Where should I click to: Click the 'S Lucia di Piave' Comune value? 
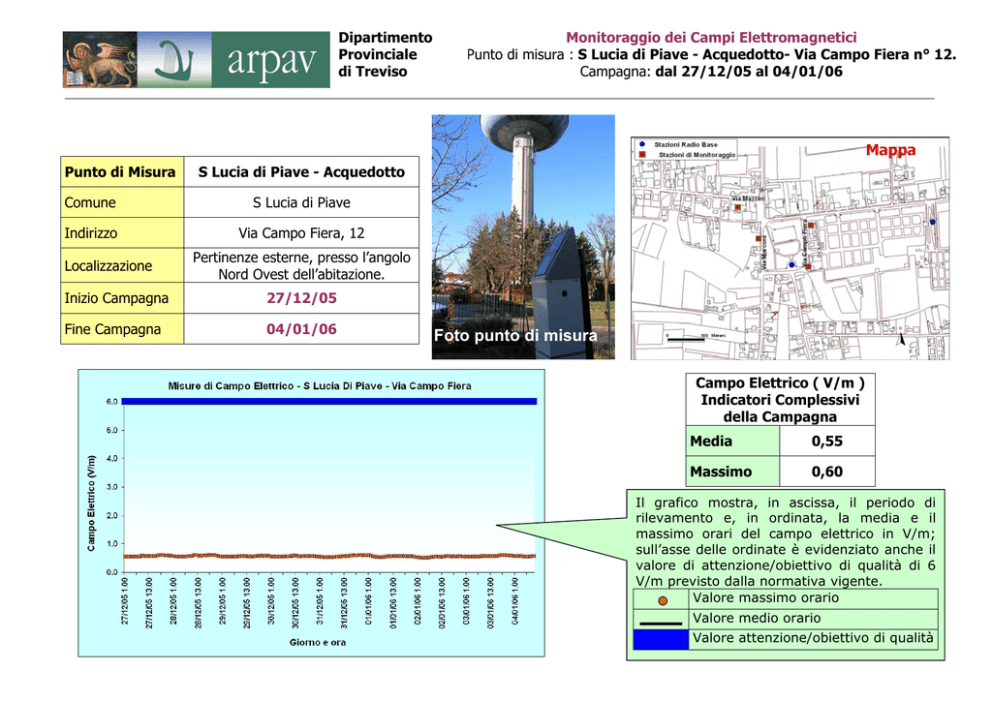click(301, 202)
